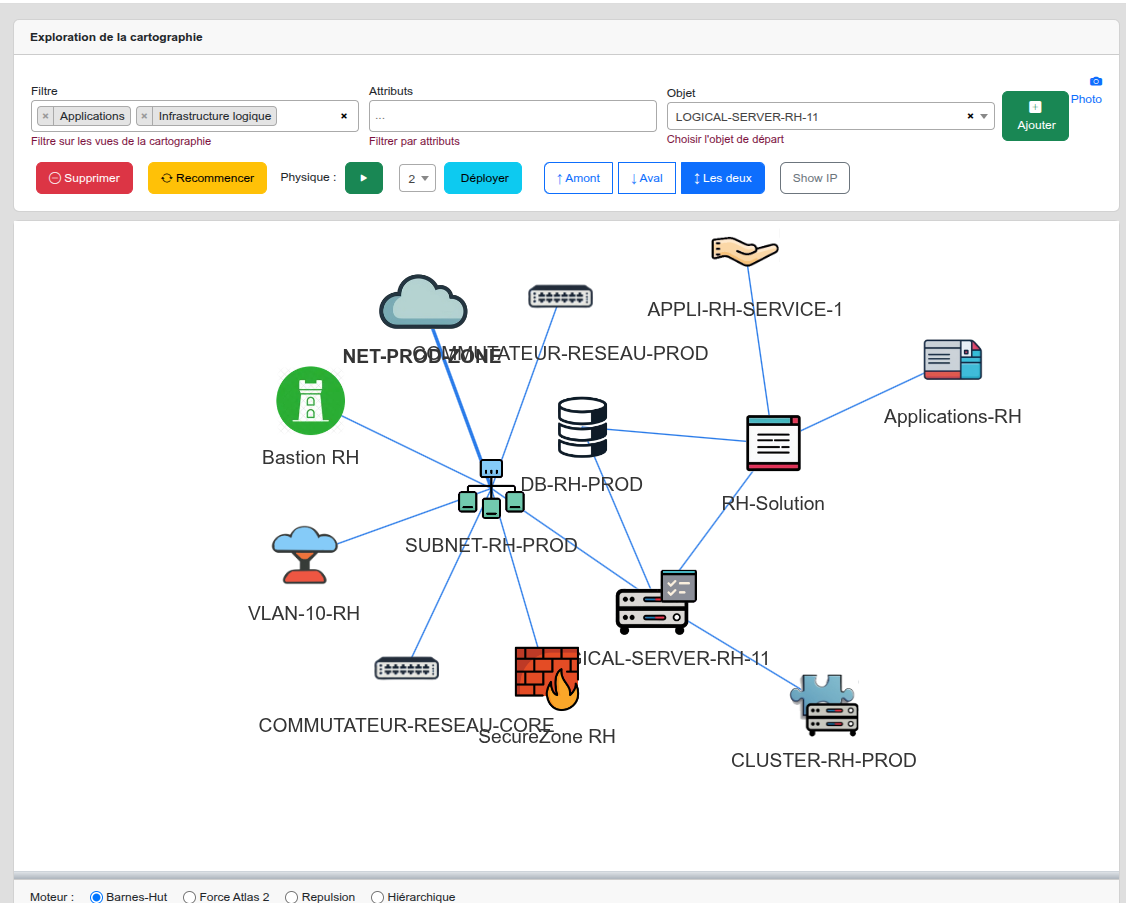Screen dimensions: 1126x903
Task: Click the APPLI-RH-SERVICE-1 hand icon
Action: point(744,251)
